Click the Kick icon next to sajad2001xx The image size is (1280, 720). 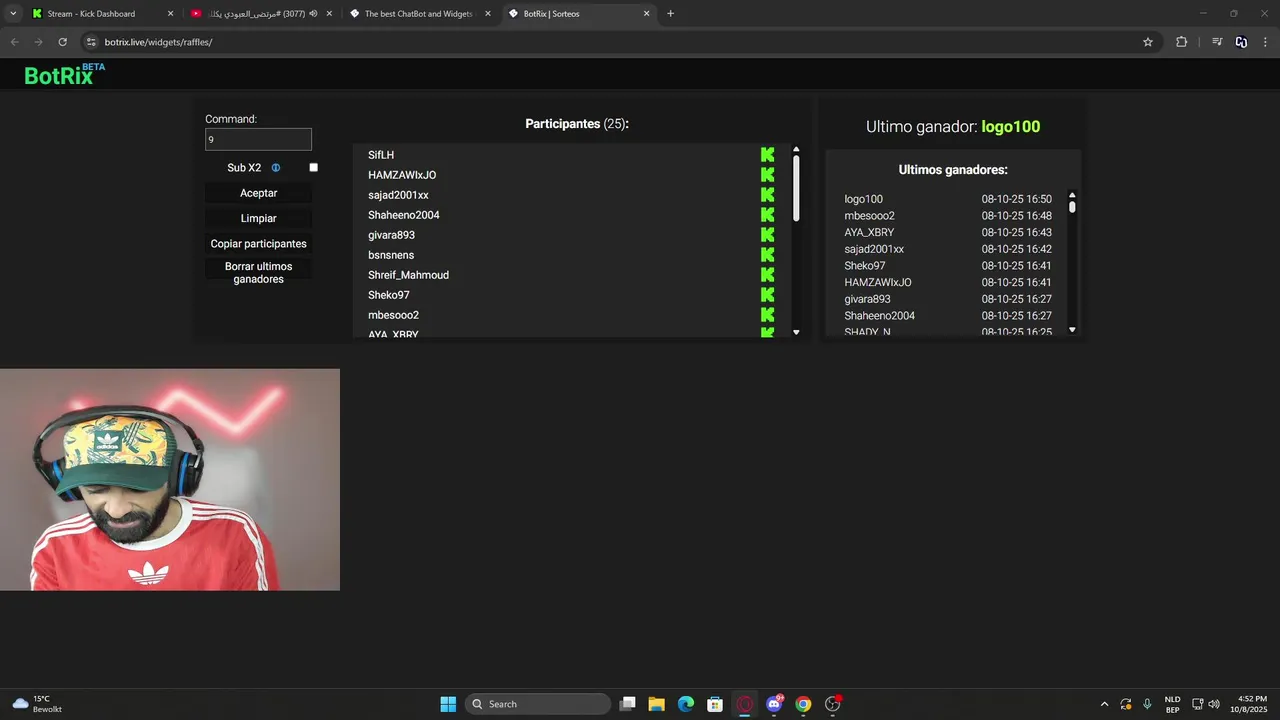(x=767, y=195)
